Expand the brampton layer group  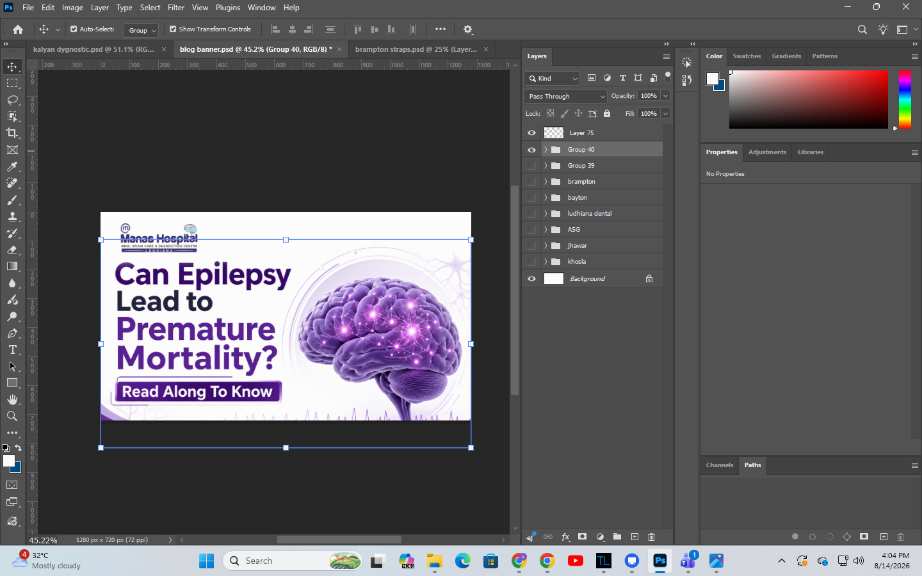(x=546, y=182)
